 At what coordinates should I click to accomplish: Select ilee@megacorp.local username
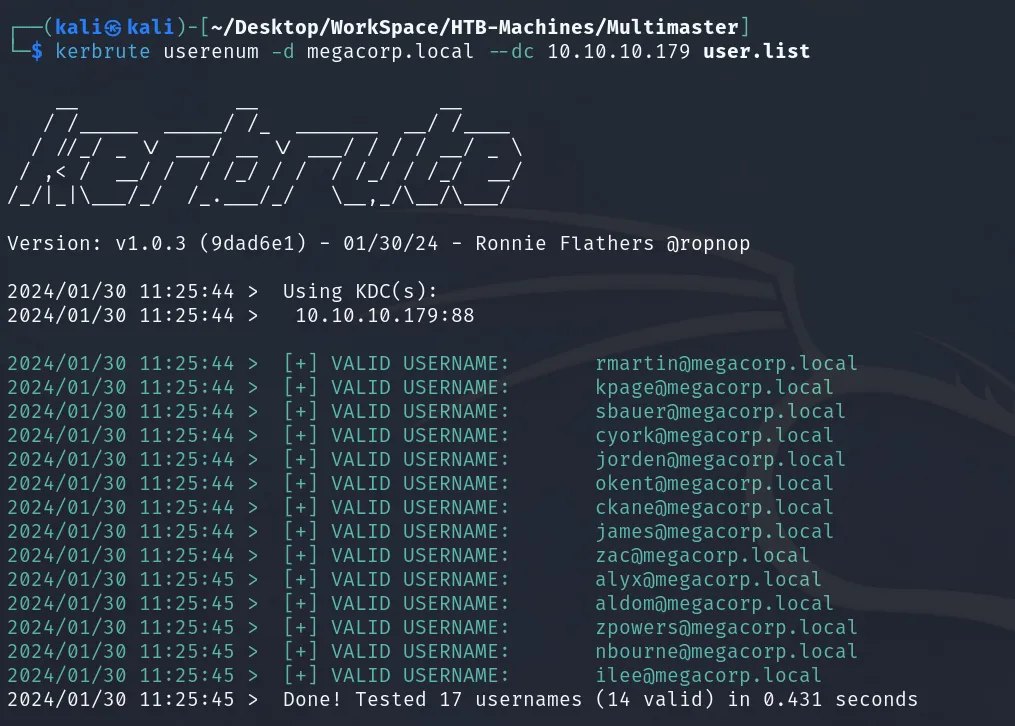[708, 675]
